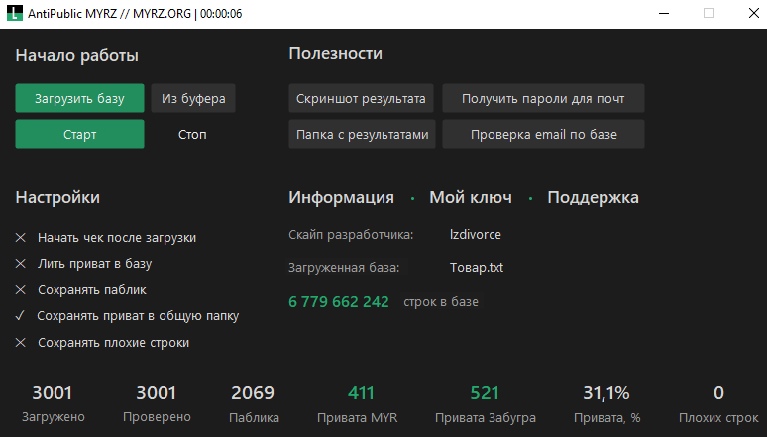
Task: Open the 'Мой ключ' tab
Action: [x=470, y=198]
